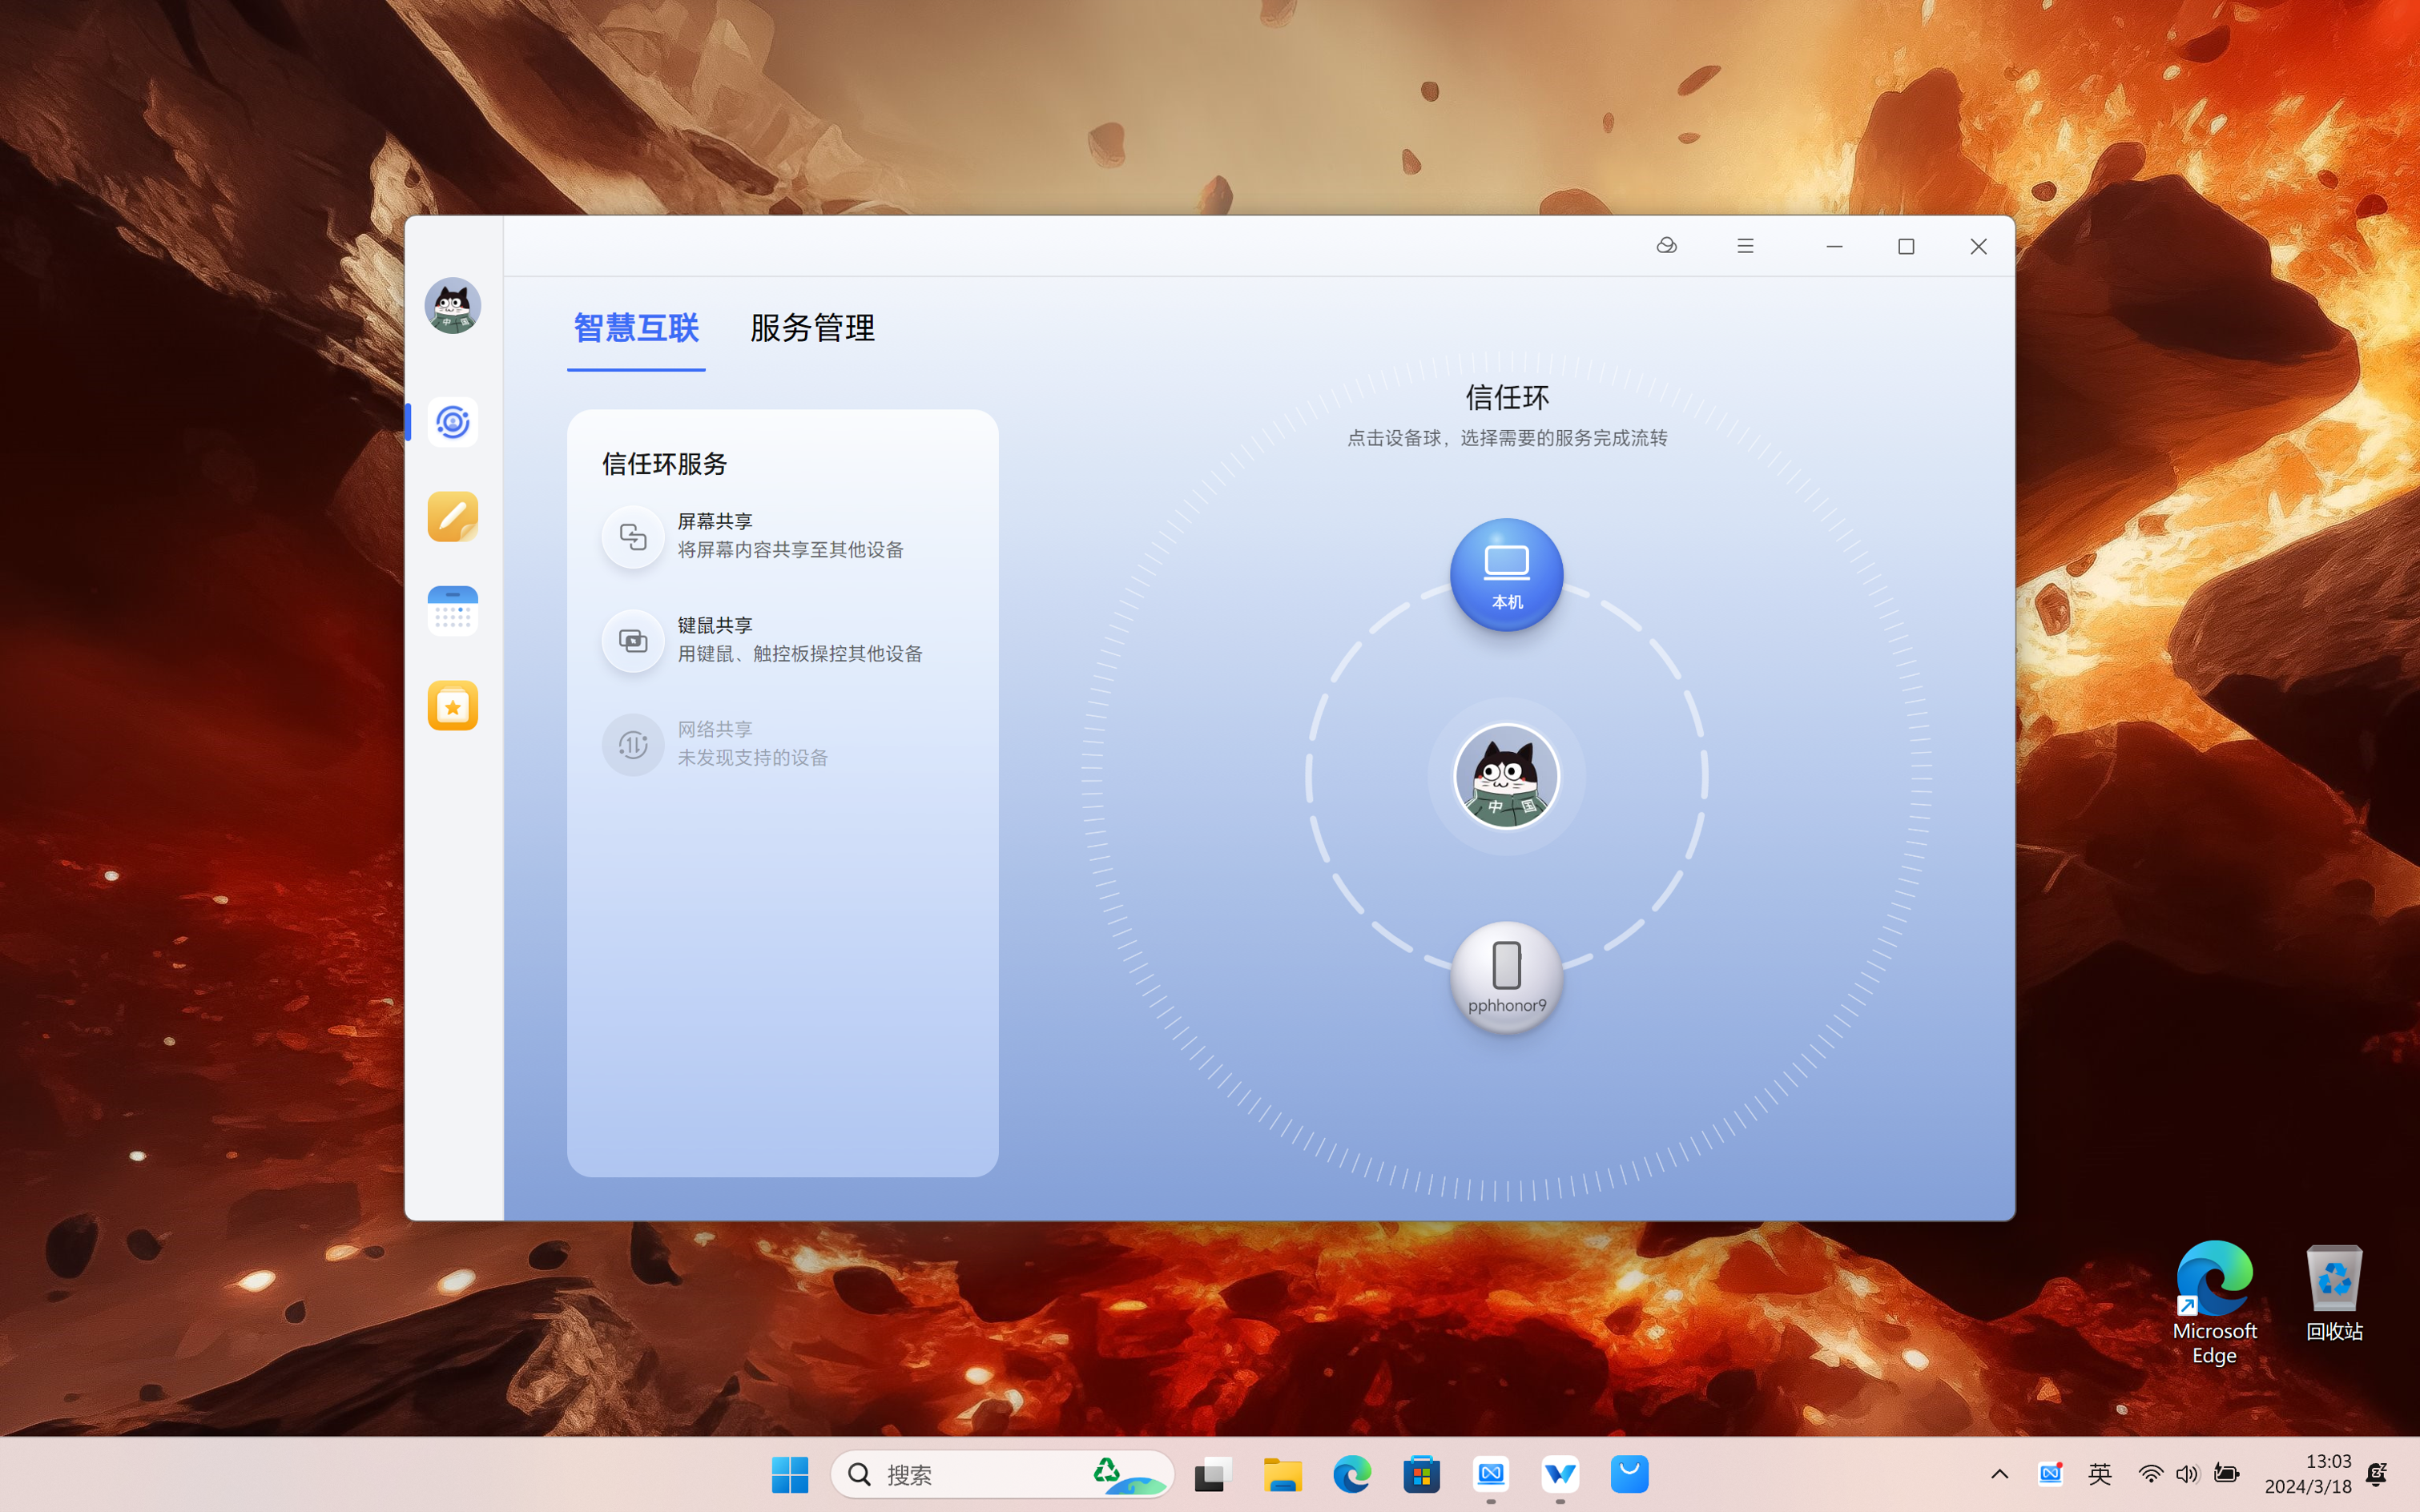Click the cloud sync icon in toolbar
Image resolution: width=2420 pixels, height=1512 pixels.
(1665, 246)
